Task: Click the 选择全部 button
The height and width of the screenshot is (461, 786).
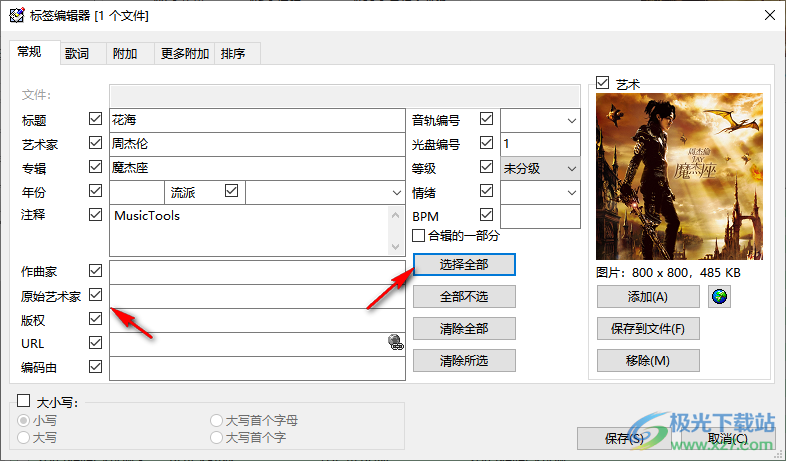Action: (464, 265)
